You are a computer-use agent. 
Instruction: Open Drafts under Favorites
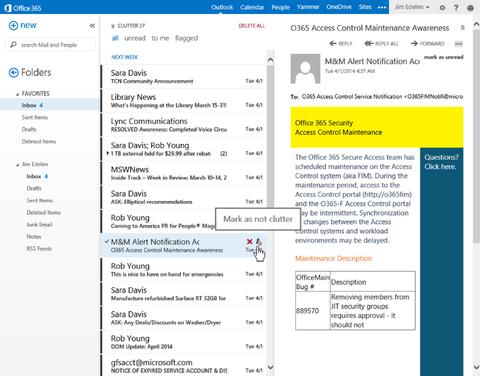click(x=29, y=129)
